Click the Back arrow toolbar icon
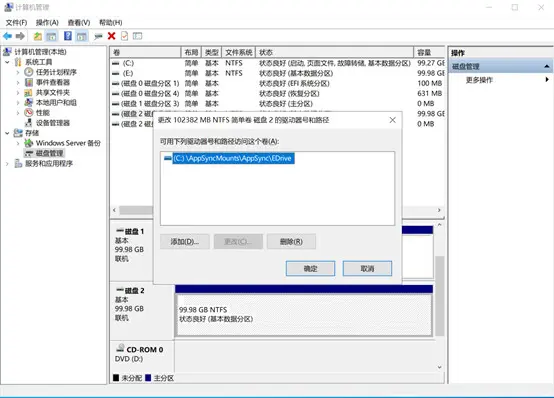 point(7,36)
